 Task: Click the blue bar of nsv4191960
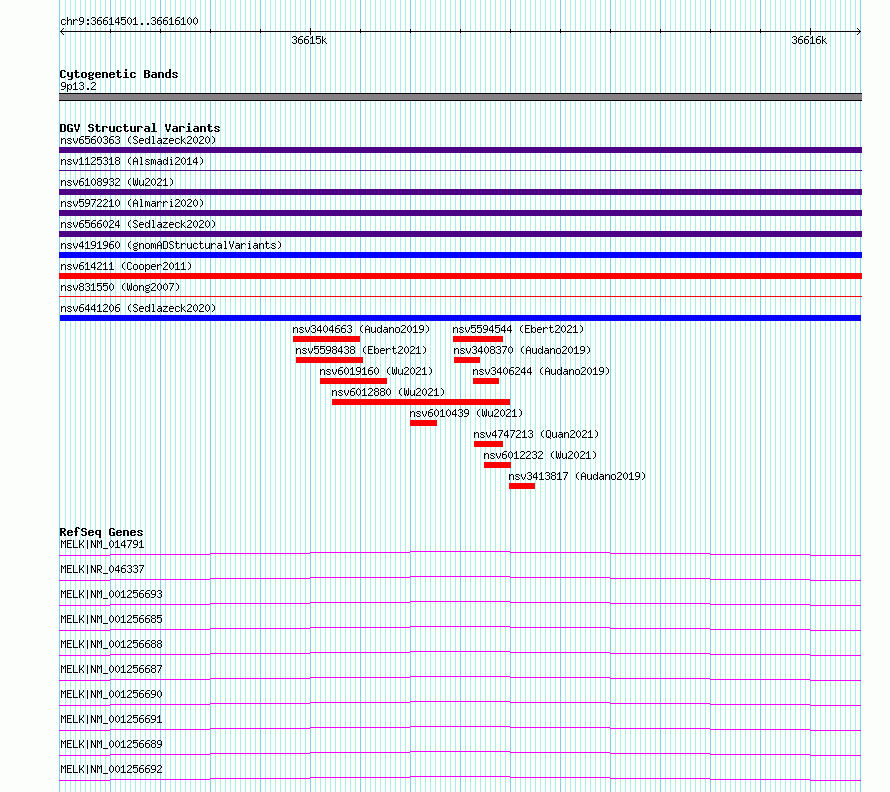[460, 255]
